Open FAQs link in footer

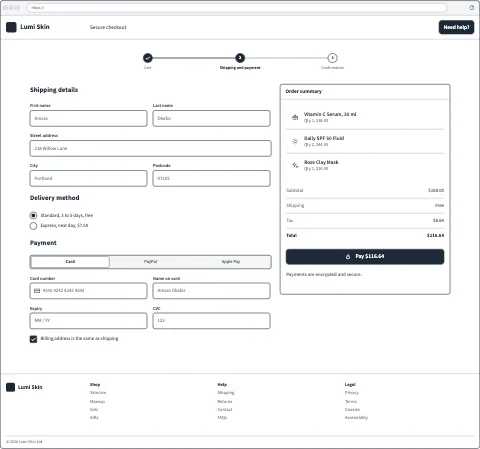222,417
